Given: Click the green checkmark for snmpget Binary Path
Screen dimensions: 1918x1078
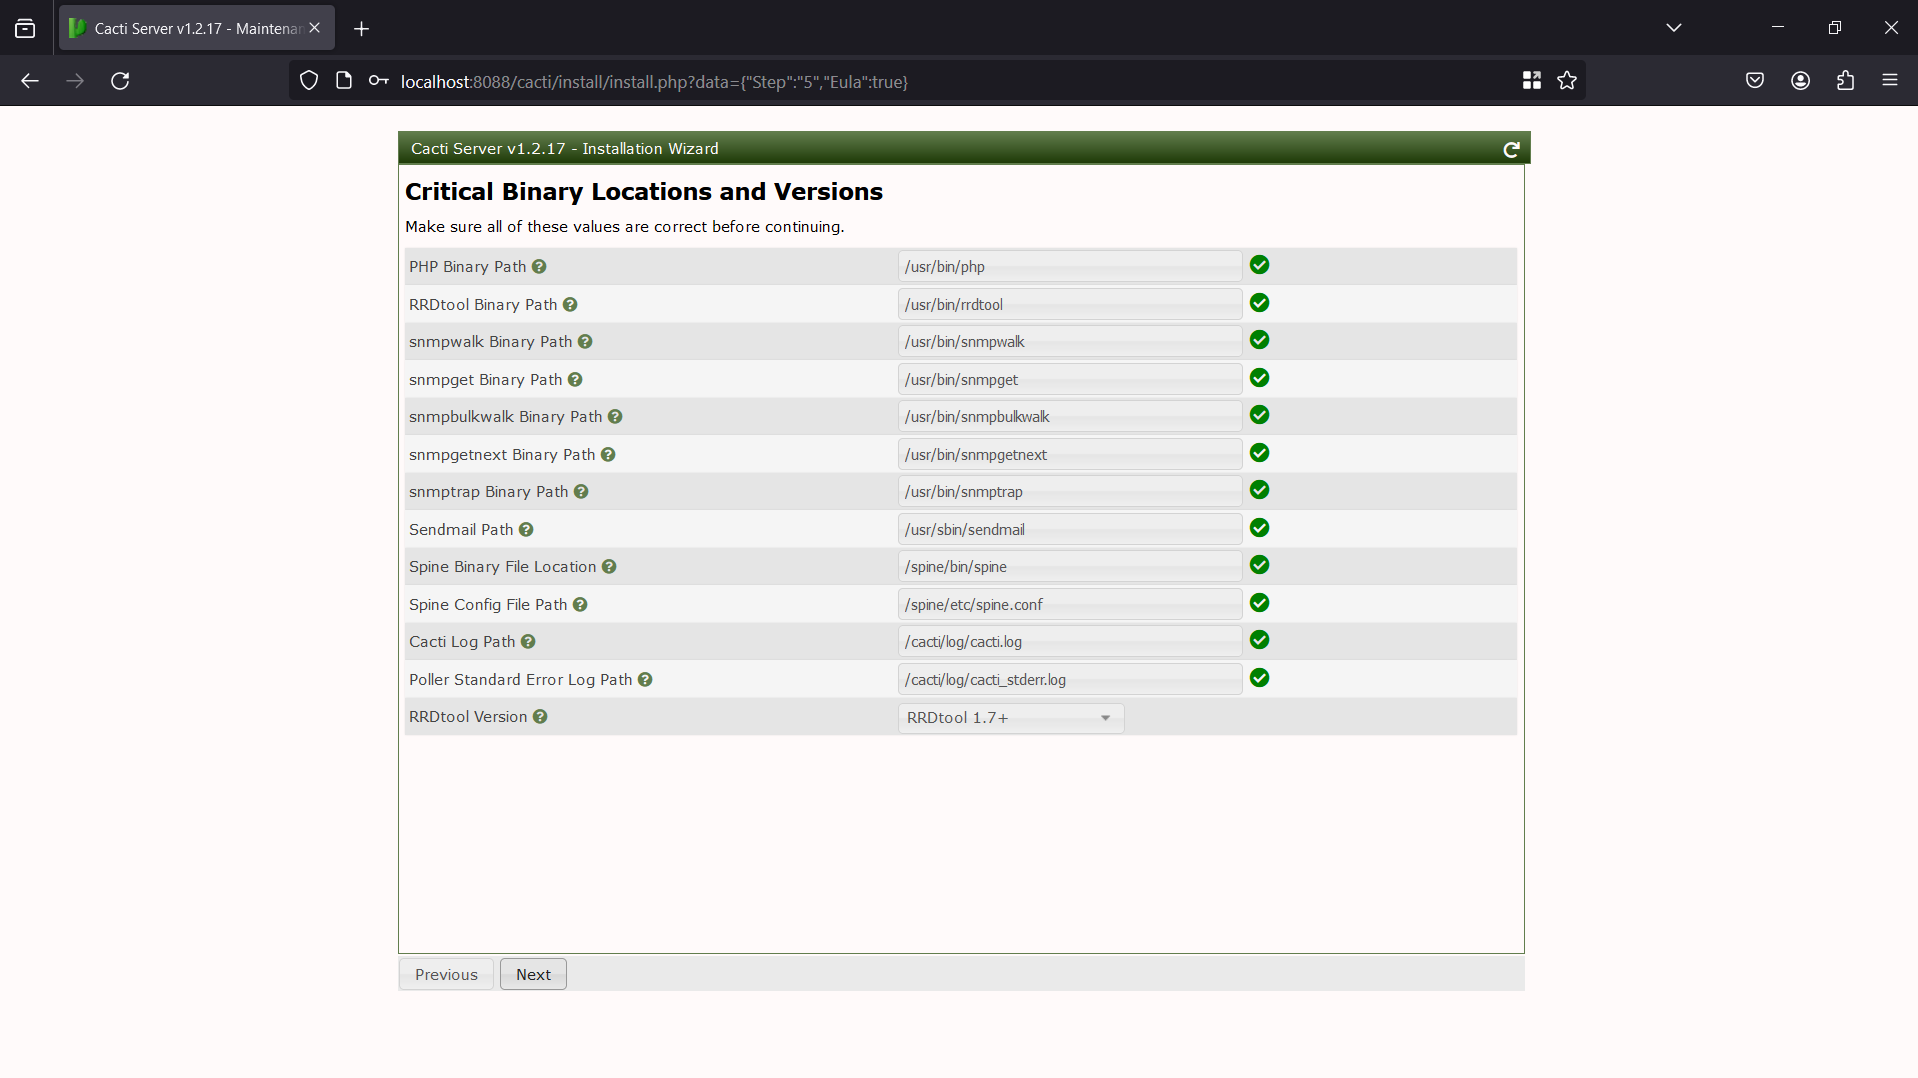Looking at the screenshot, I should click(1260, 378).
